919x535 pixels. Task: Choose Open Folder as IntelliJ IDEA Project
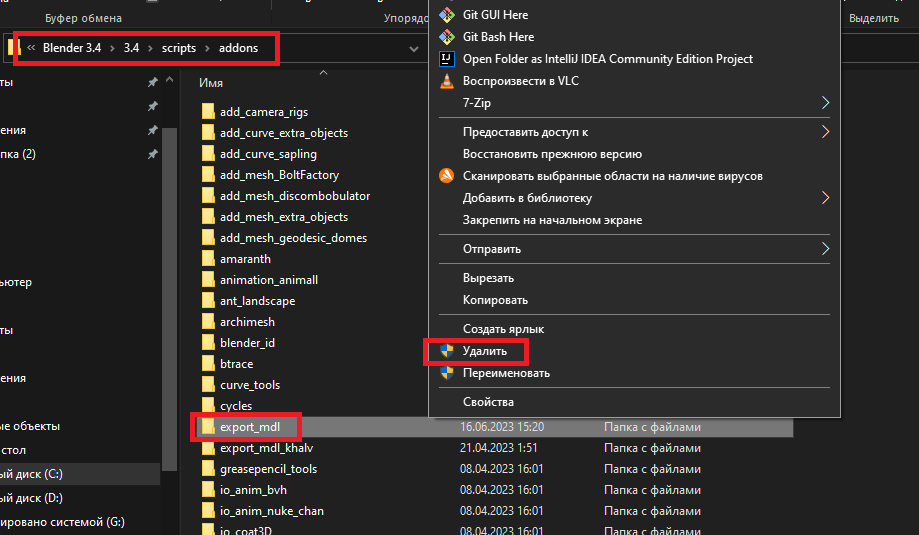608,59
